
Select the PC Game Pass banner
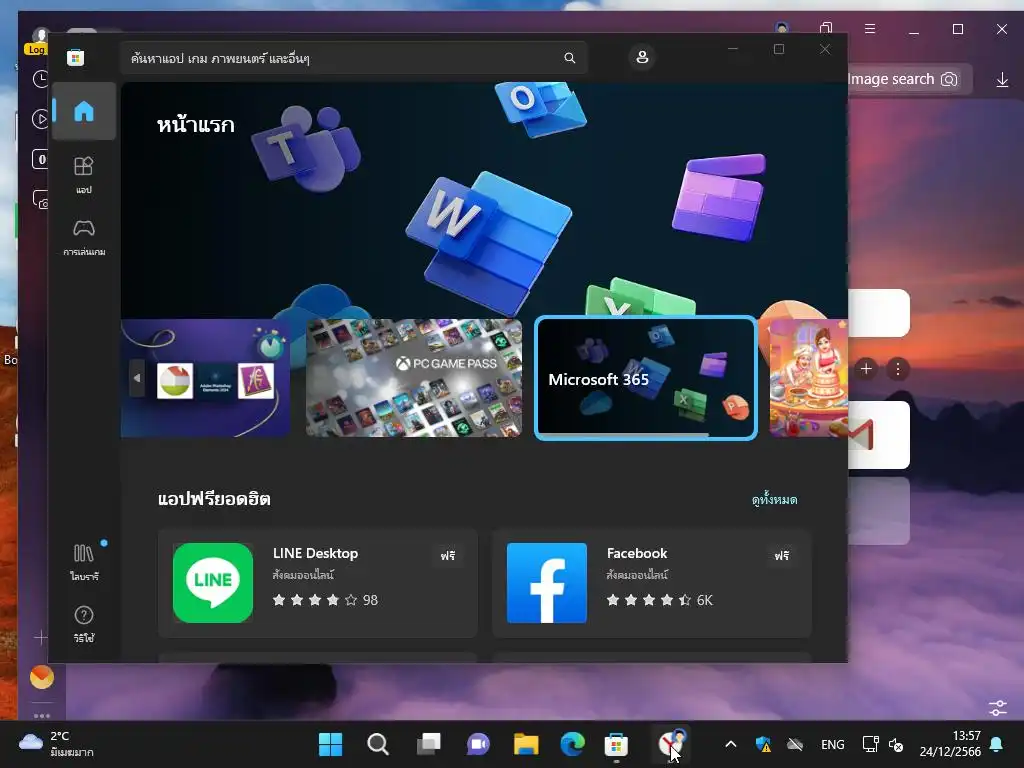(414, 377)
